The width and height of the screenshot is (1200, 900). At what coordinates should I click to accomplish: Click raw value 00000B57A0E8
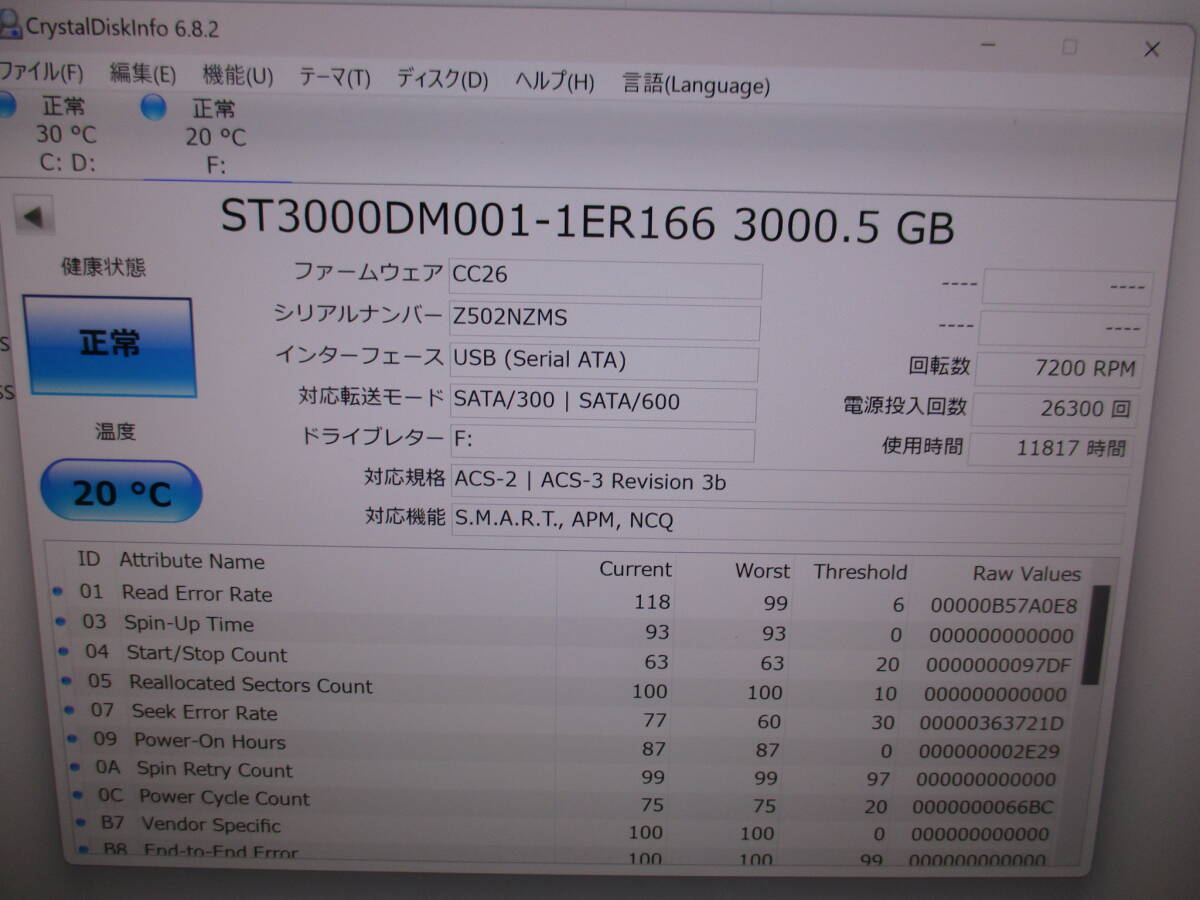pyautogui.click(x=1004, y=606)
